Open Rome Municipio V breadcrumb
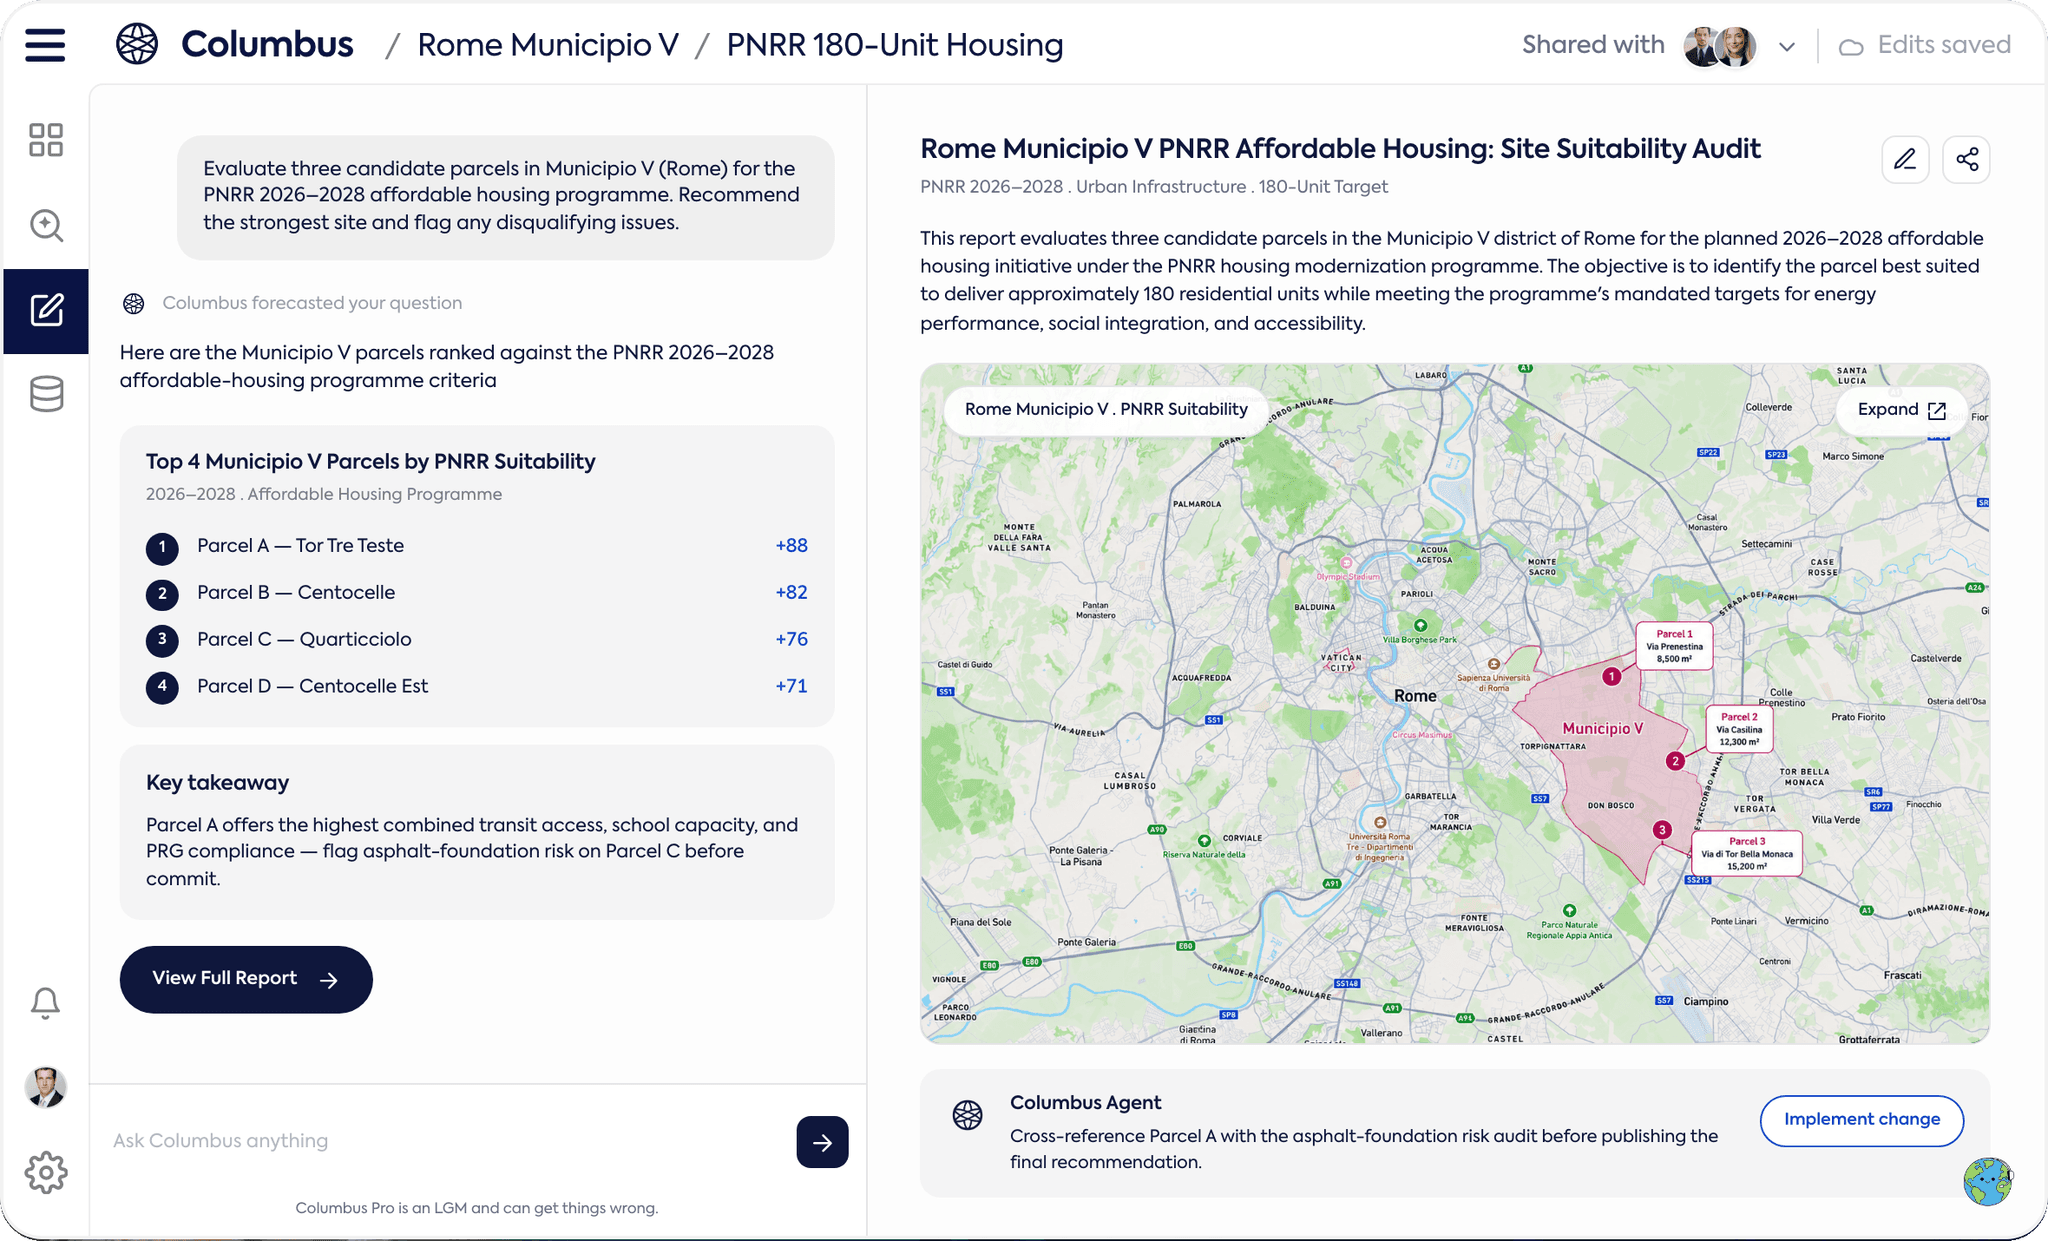 coord(548,45)
